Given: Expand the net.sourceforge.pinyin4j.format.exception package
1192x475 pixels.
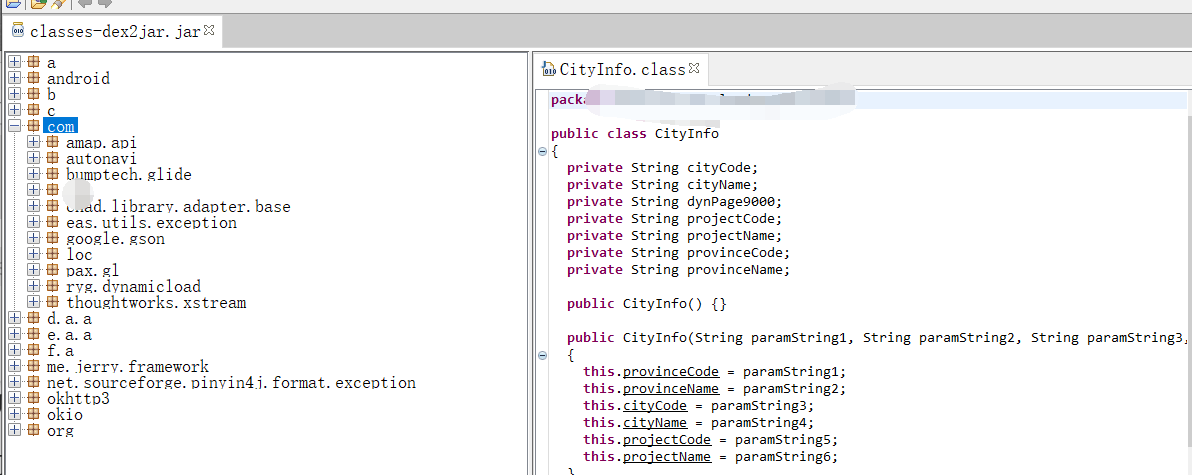Looking at the screenshot, I should (14, 382).
